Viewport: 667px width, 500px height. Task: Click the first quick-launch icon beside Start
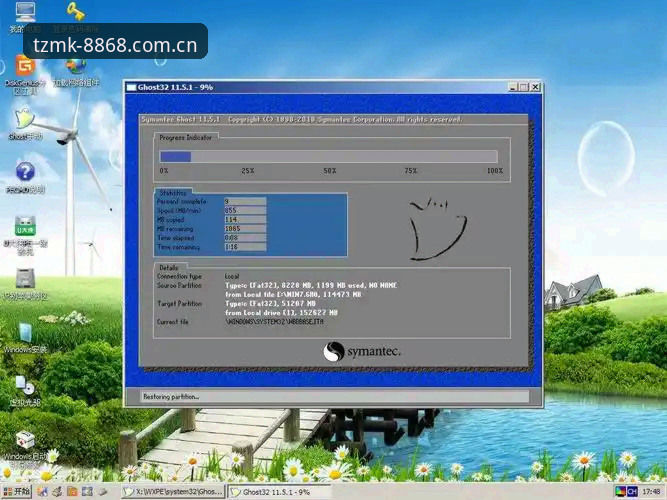tap(42, 491)
